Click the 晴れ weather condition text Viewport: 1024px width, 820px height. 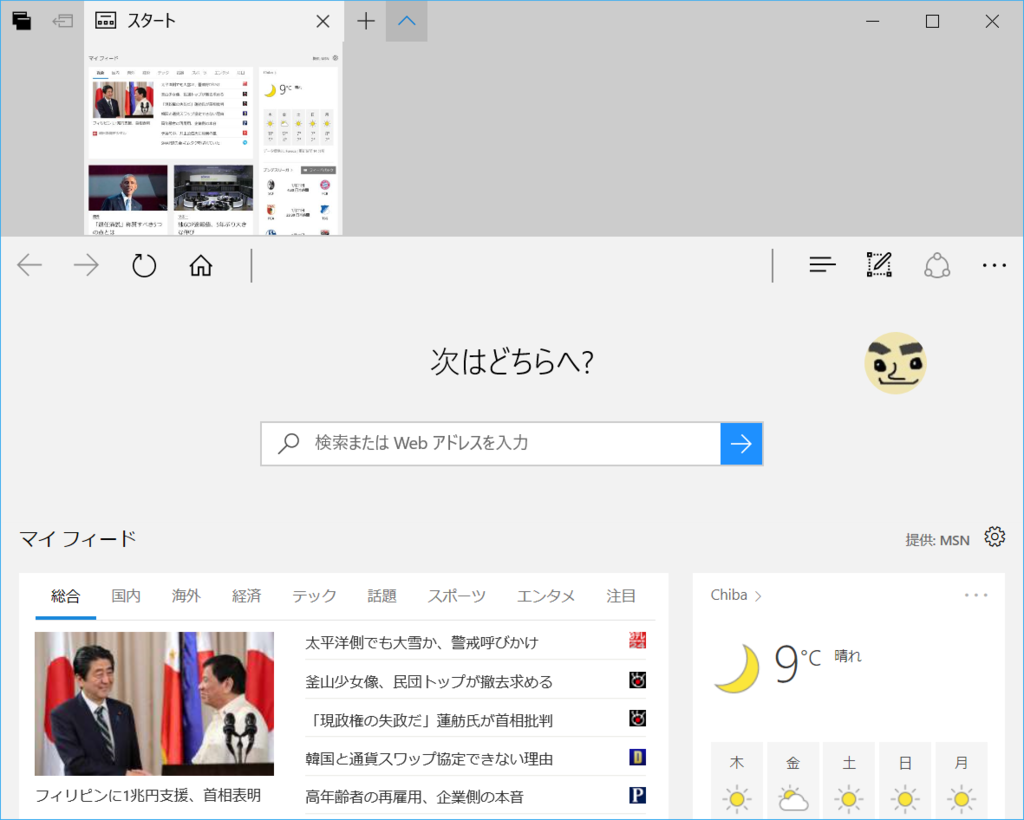pos(848,655)
